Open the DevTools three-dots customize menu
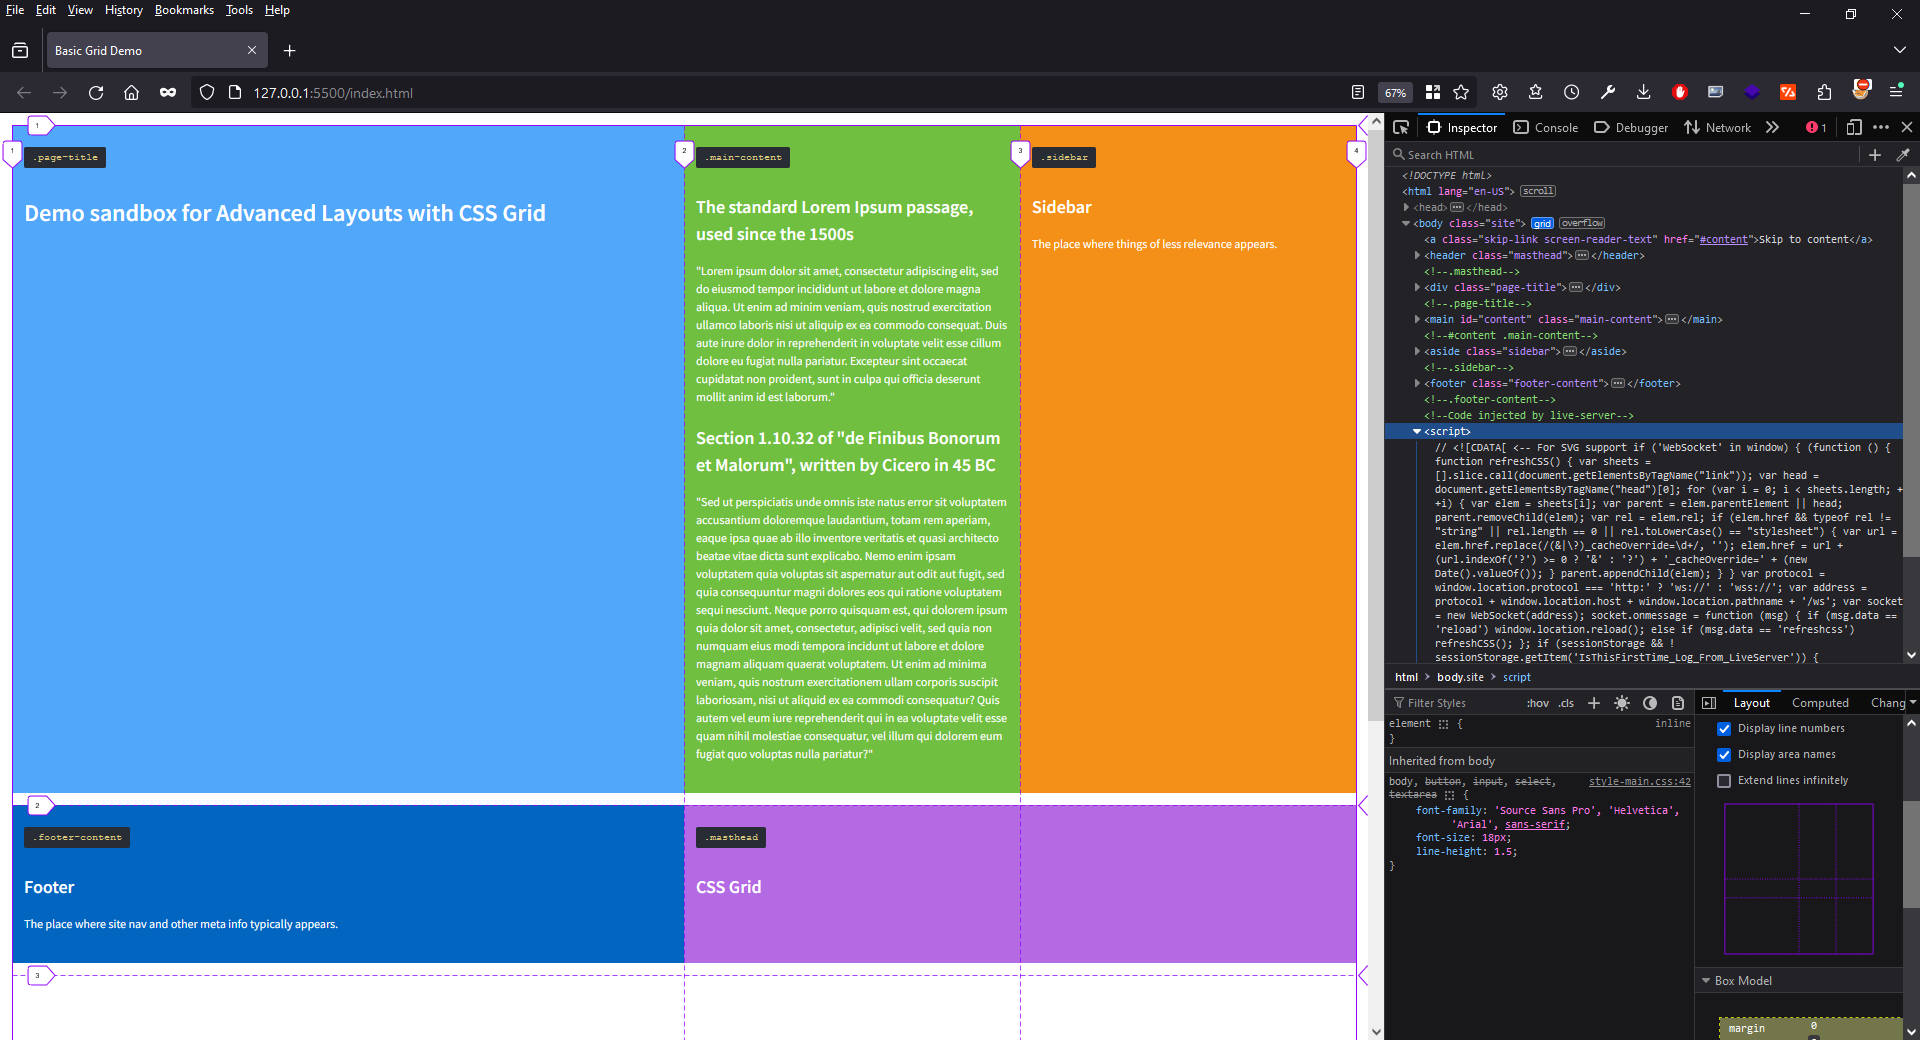The height and width of the screenshot is (1040, 1920). click(1881, 127)
